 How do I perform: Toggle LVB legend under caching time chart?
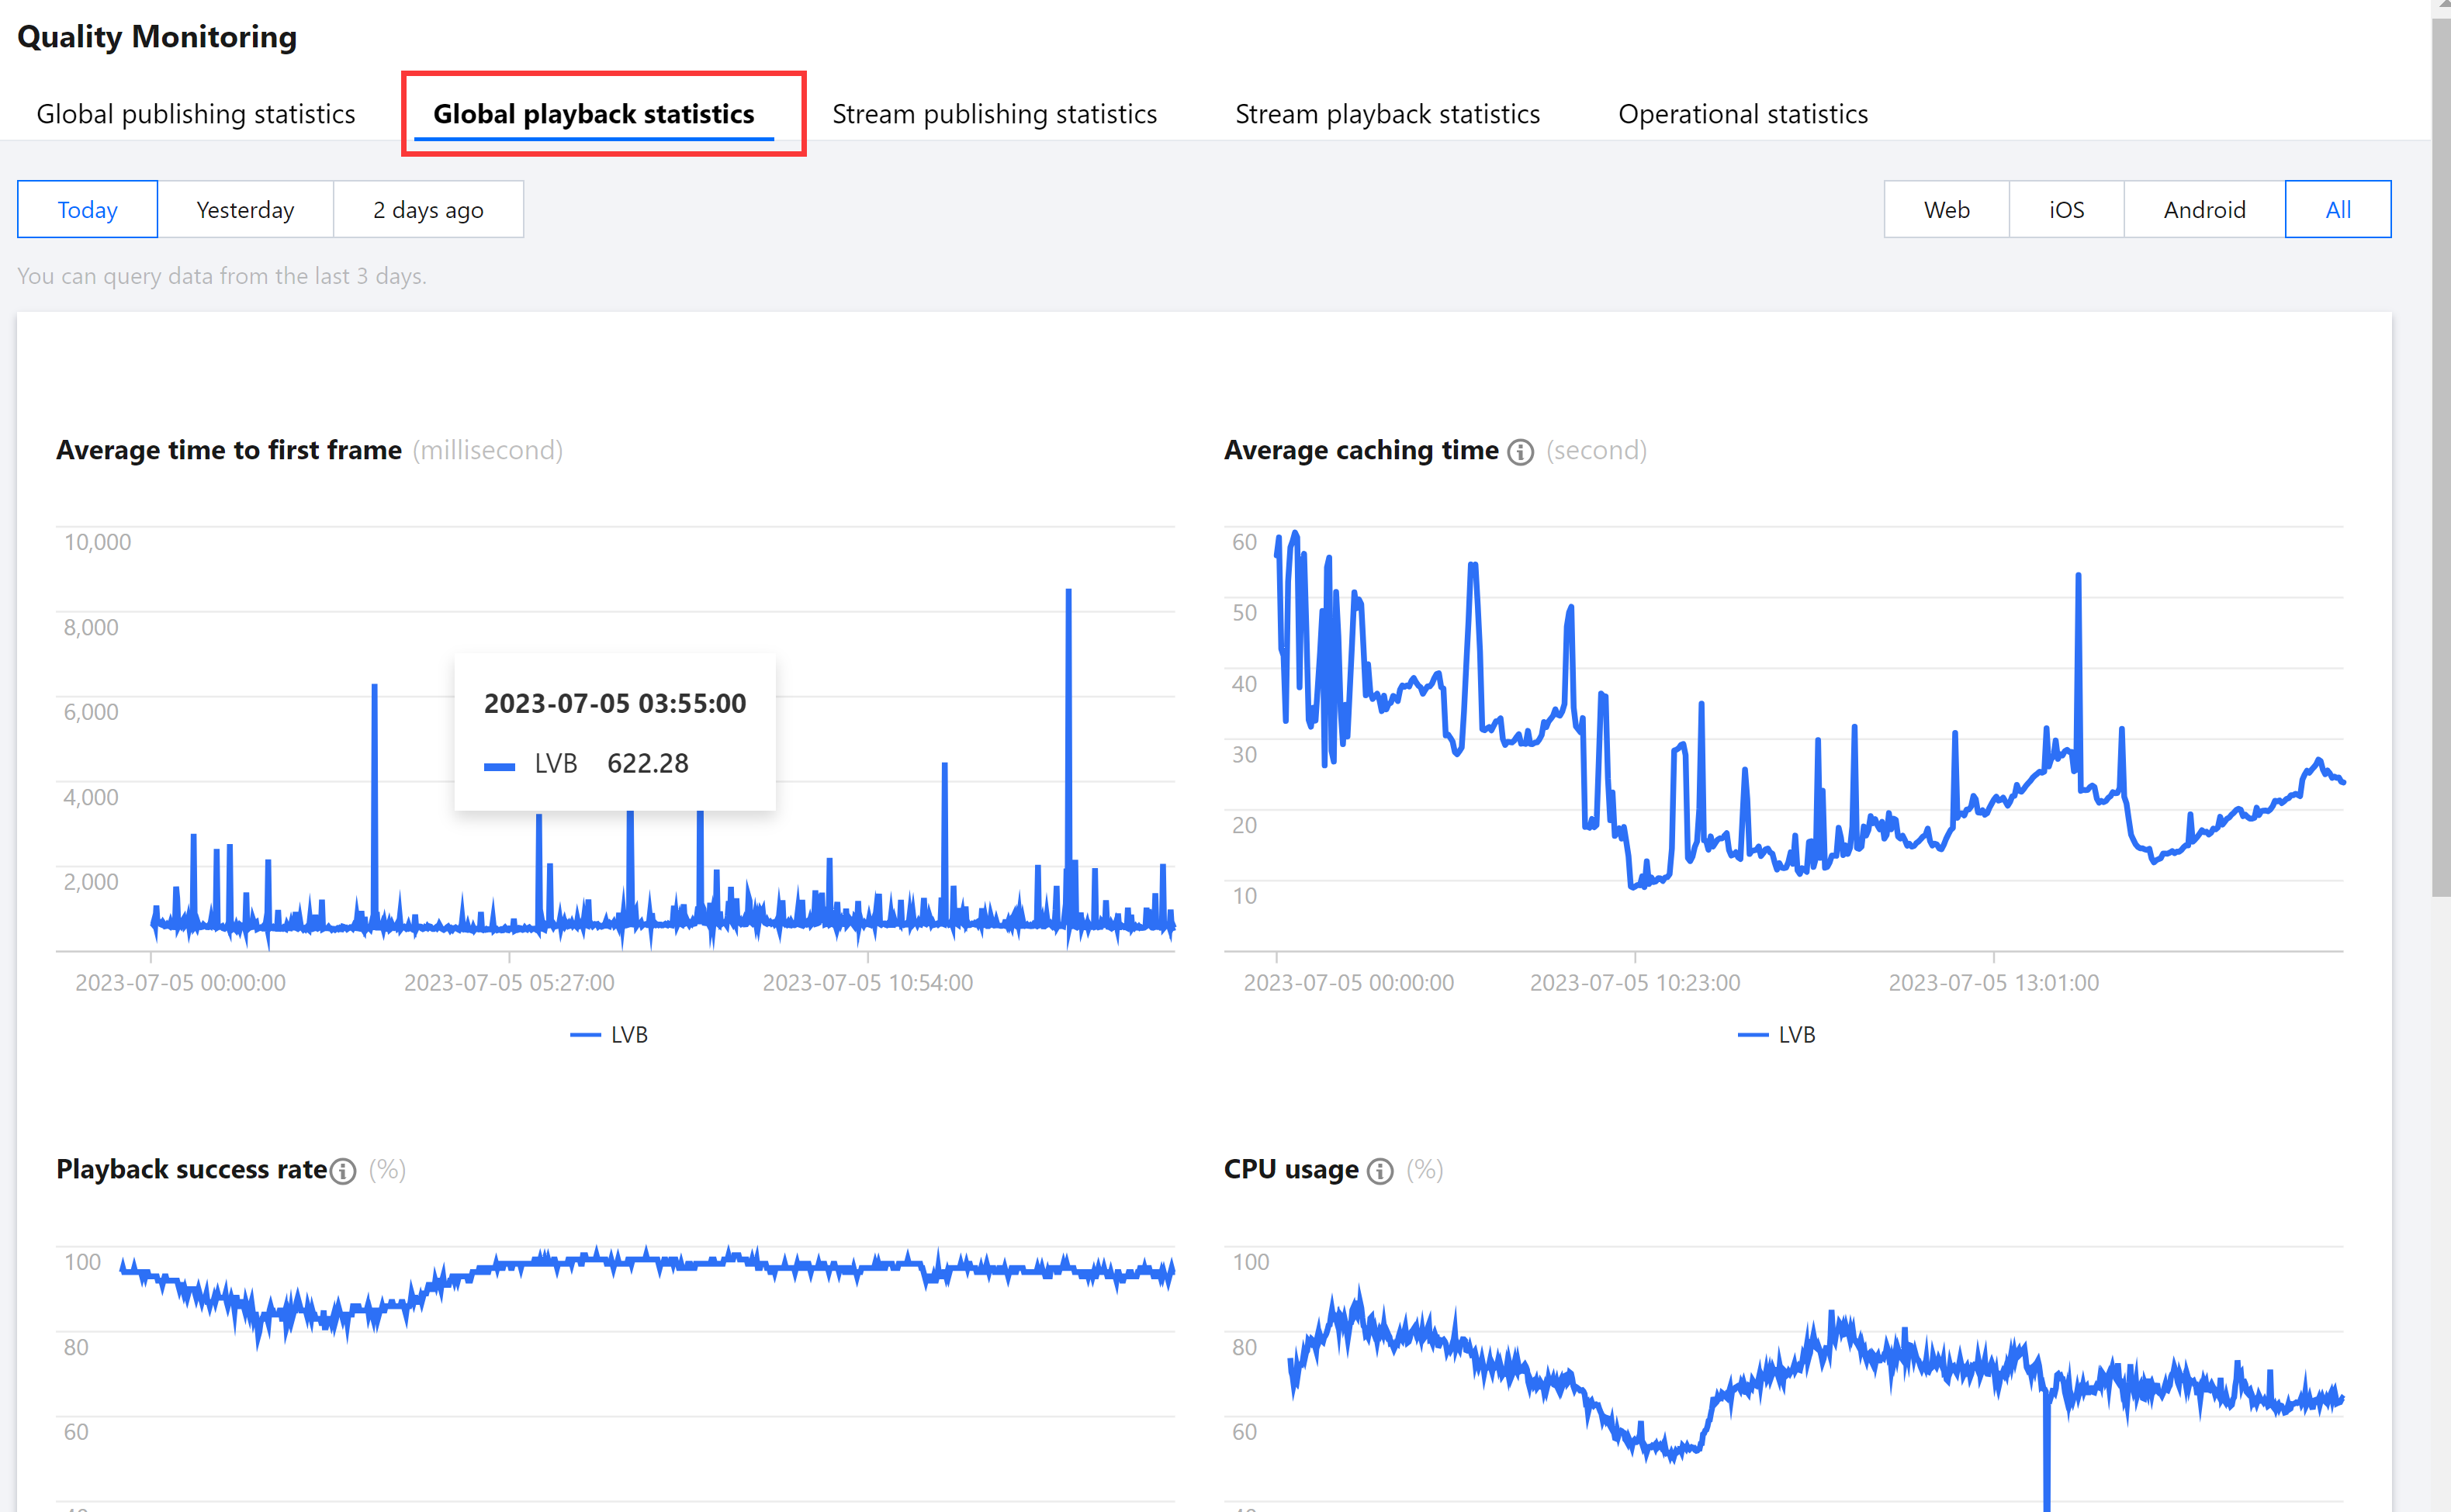tap(1777, 1035)
